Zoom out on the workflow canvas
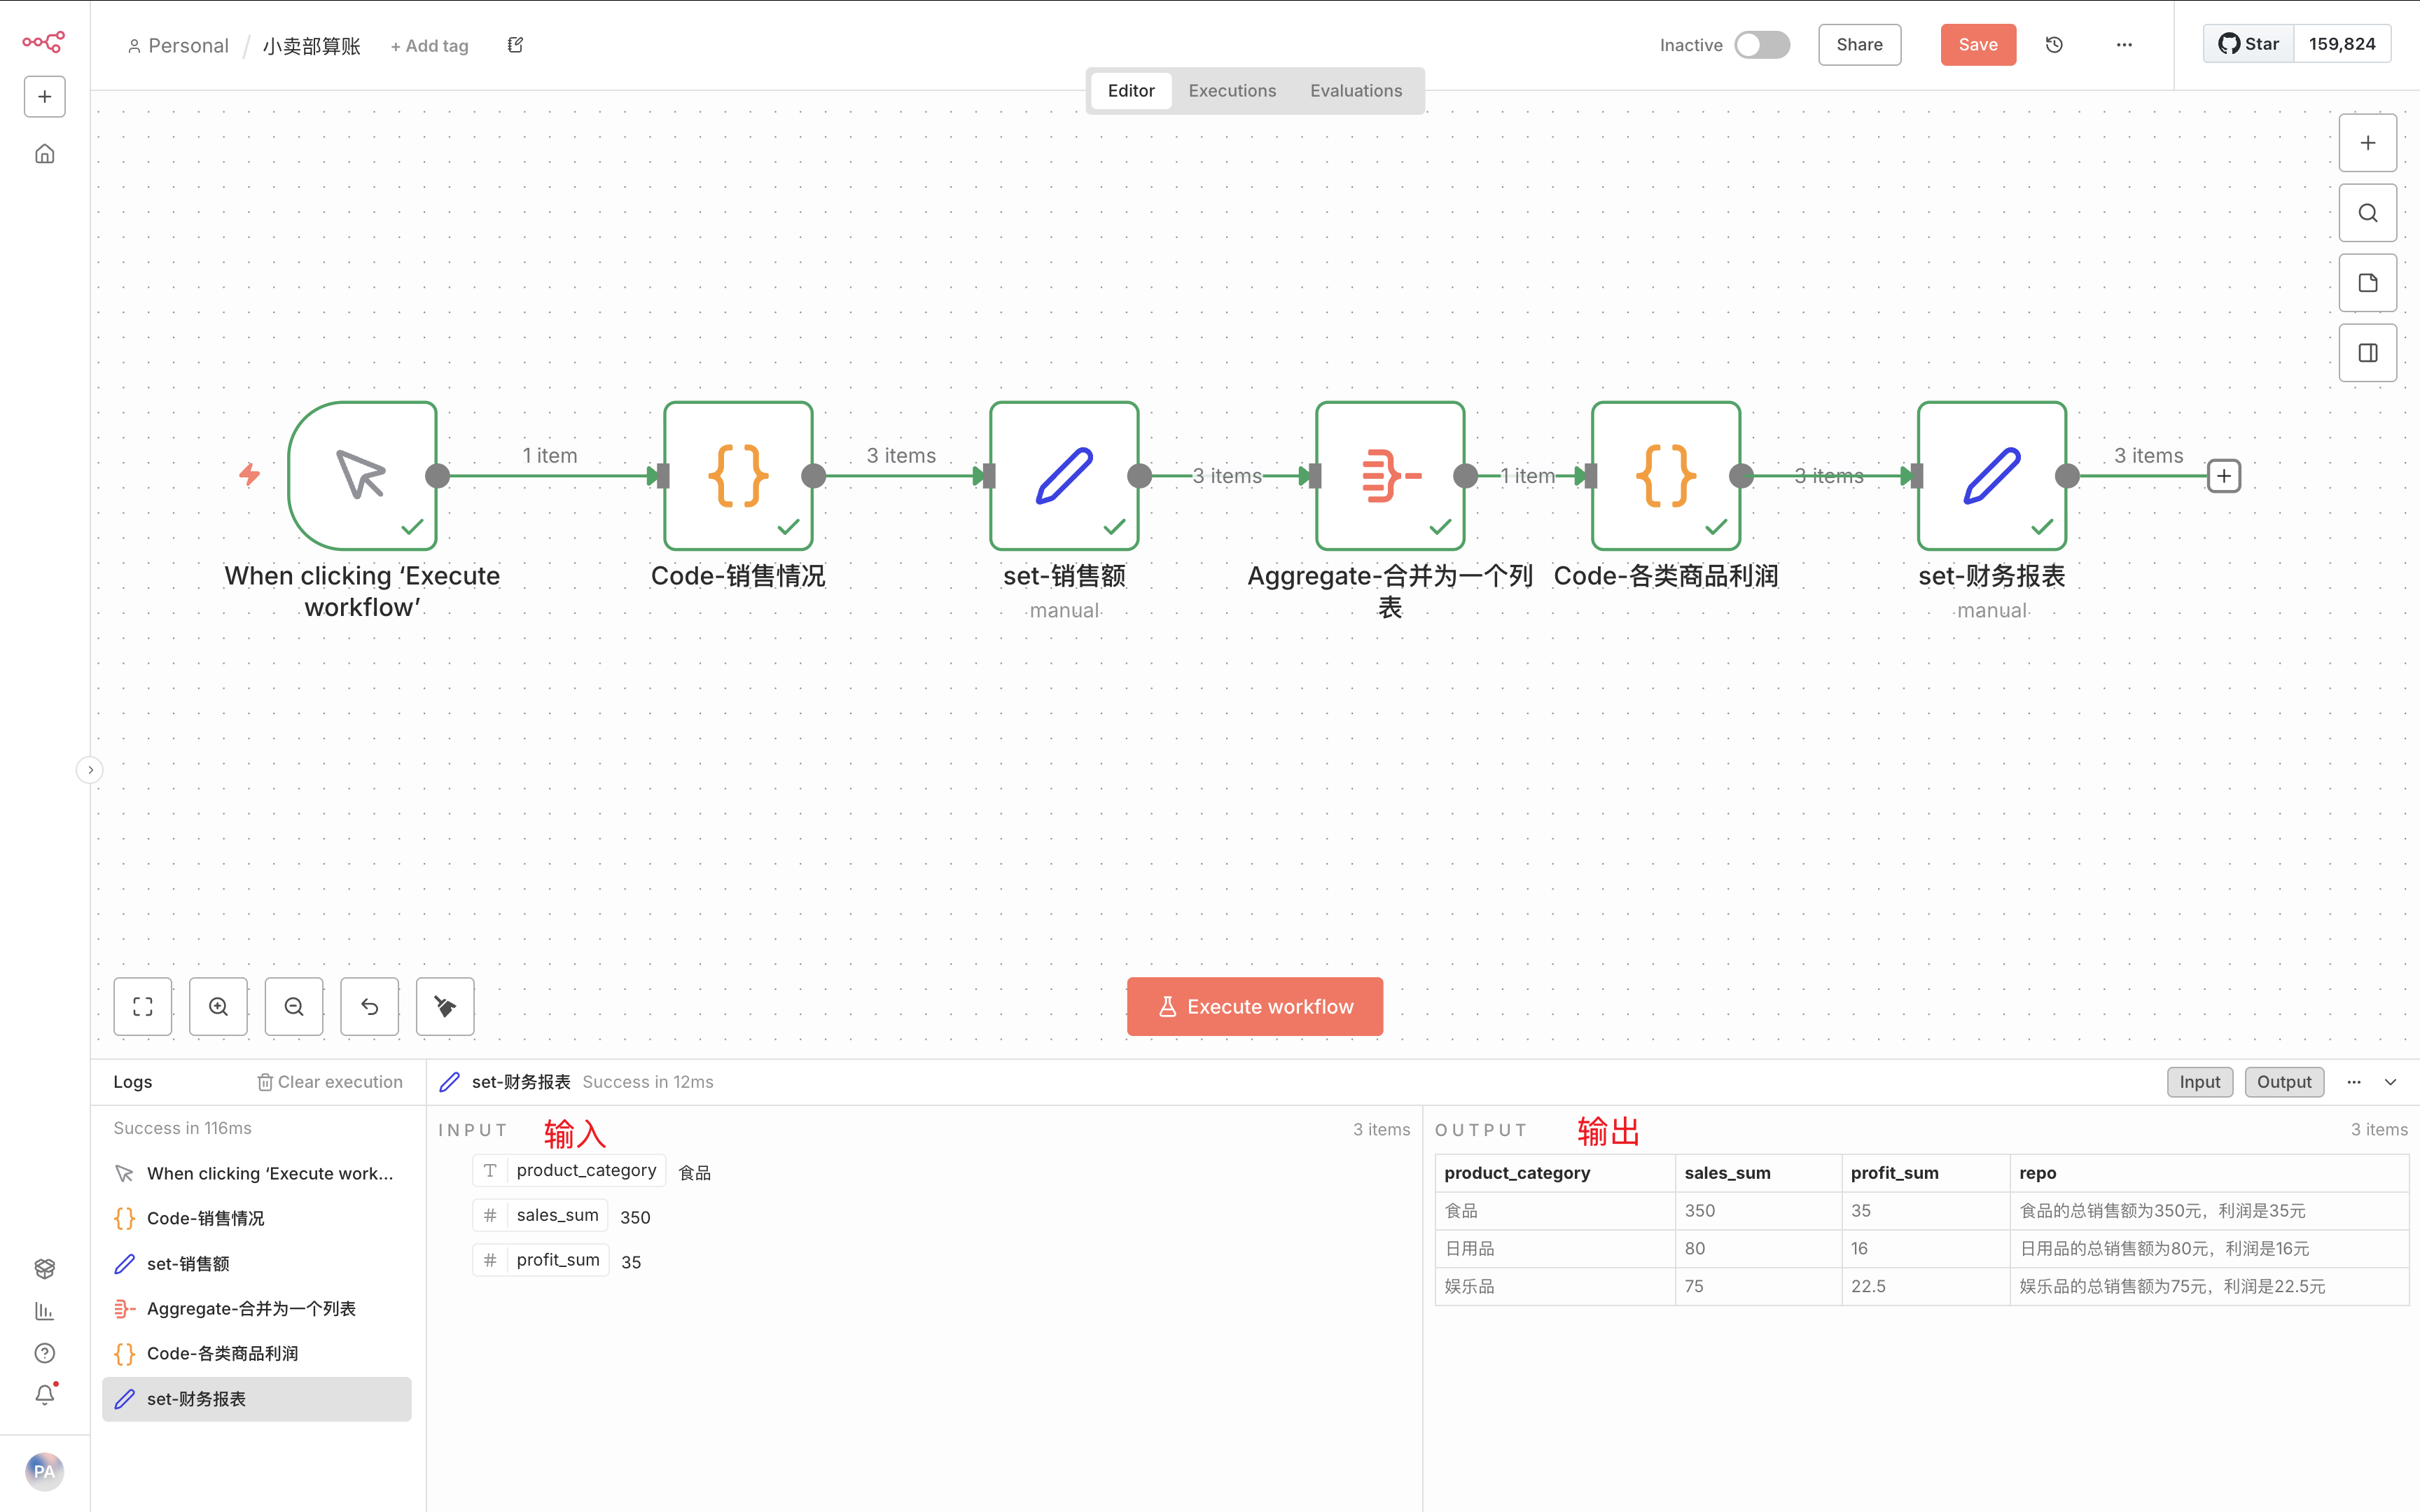Screen dimensions: 2420x1512 coord(294,1006)
